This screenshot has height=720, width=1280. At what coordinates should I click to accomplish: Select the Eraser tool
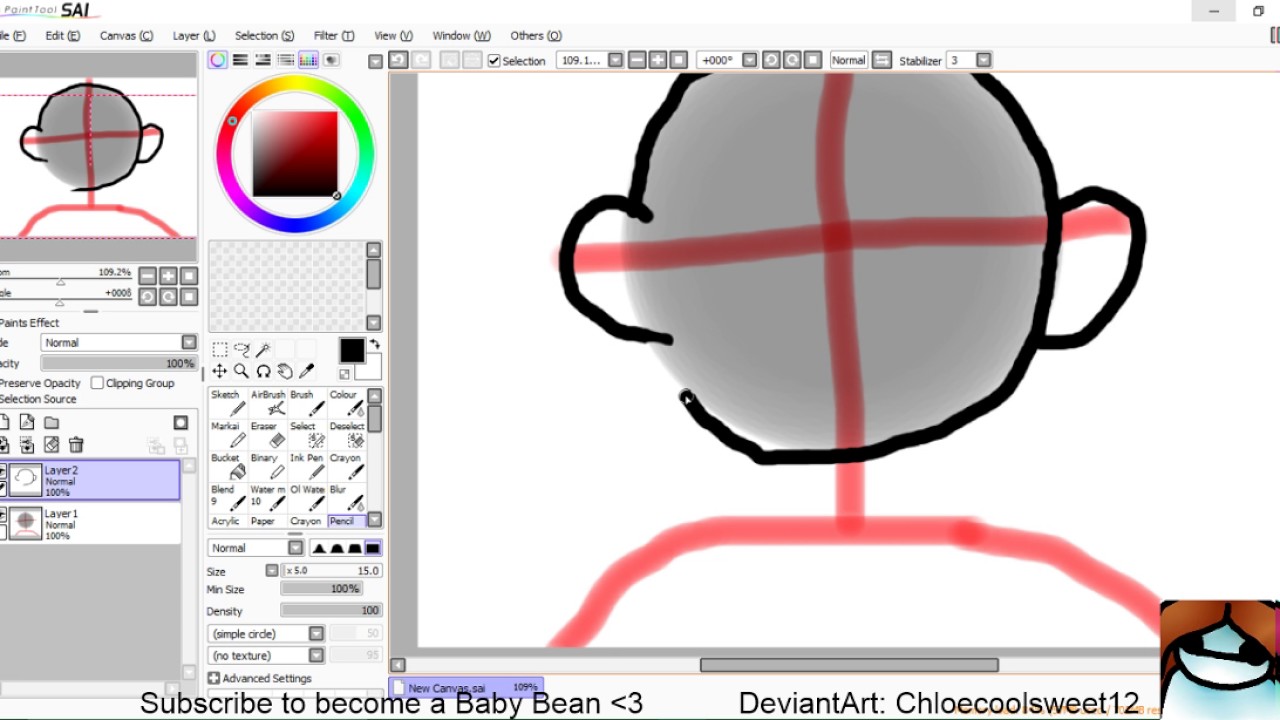click(267, 435)
